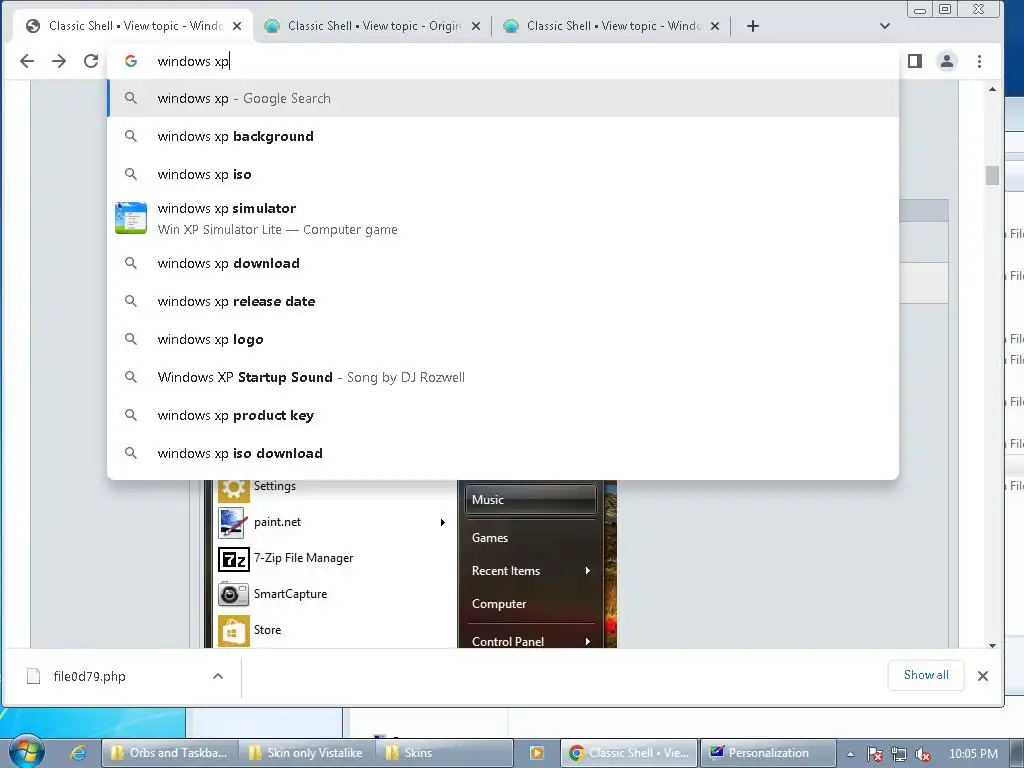The width and height of the screenshot is (1024, 768).
Task: Click 'Computer' in the start menu image
Action: coord(499,604)
